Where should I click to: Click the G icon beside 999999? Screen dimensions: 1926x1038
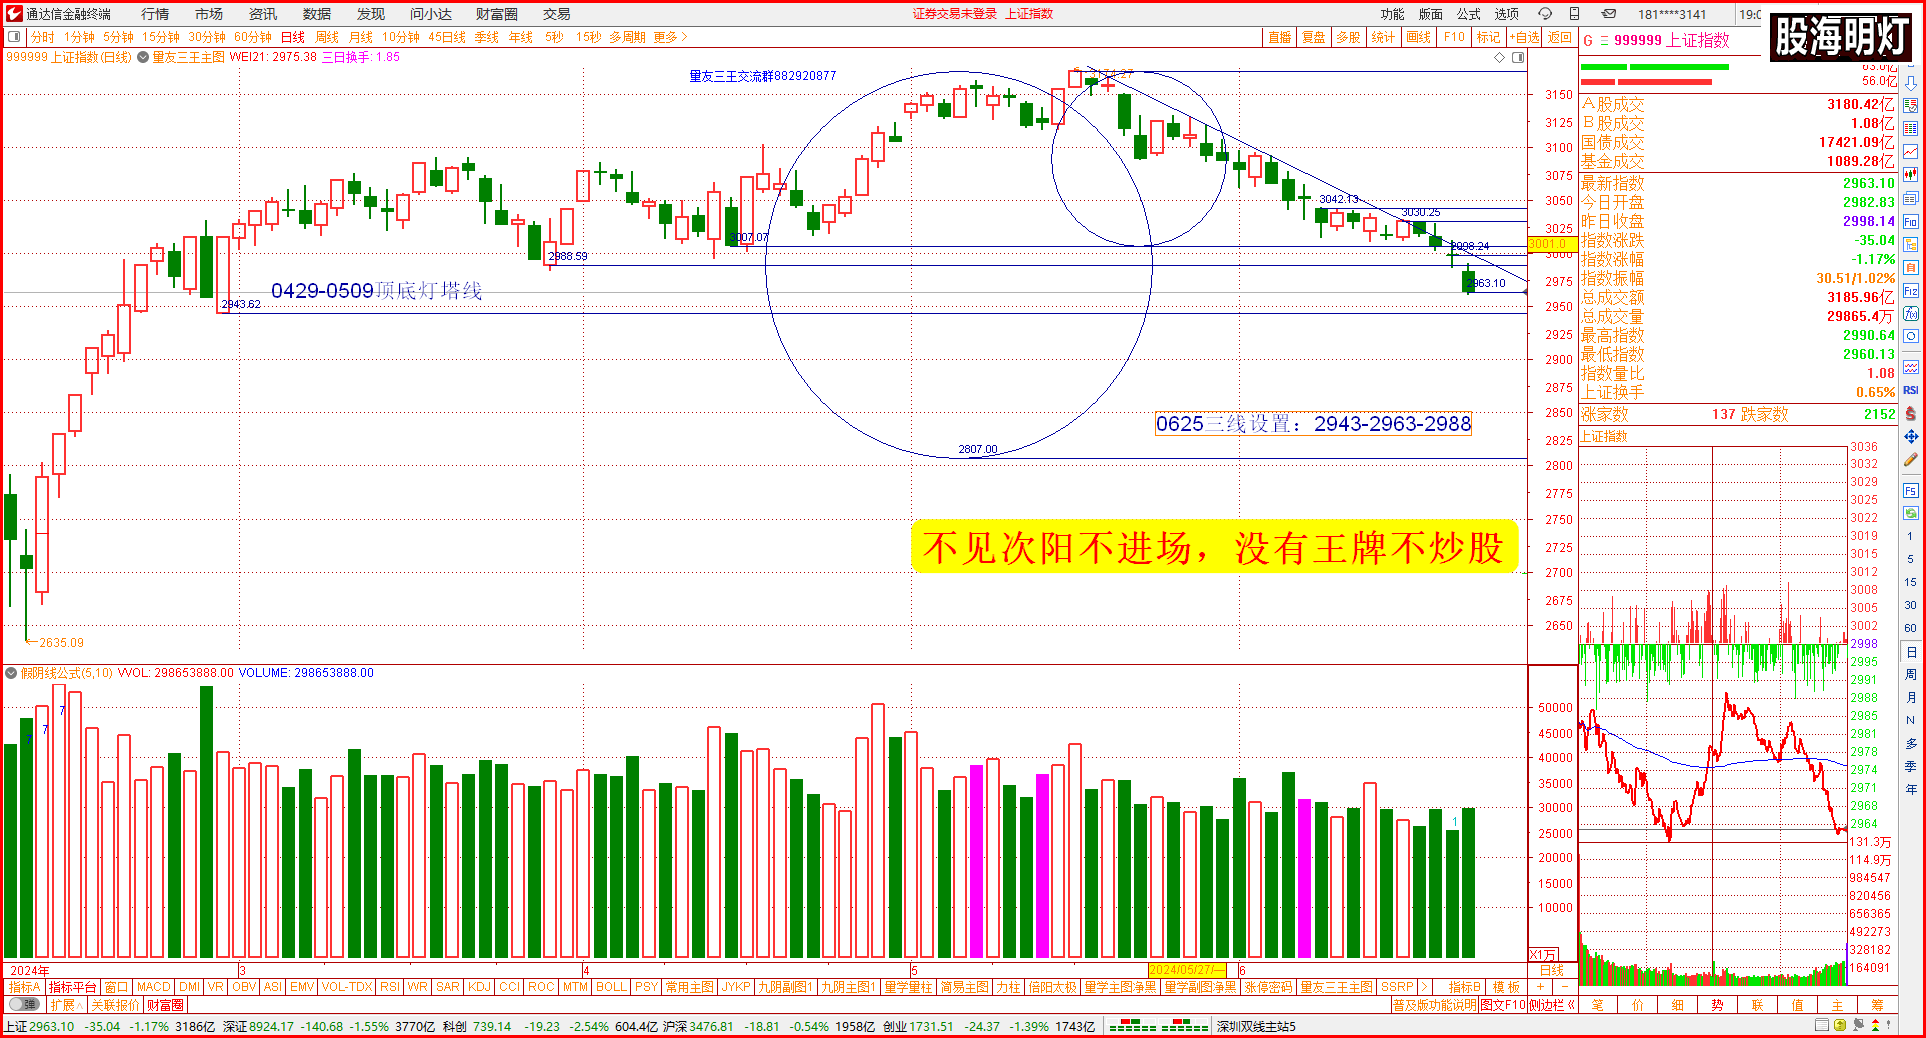1588,41
